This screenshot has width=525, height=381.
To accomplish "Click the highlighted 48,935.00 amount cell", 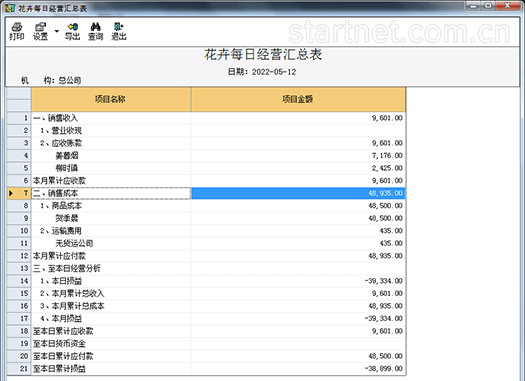I will [298, 193].
